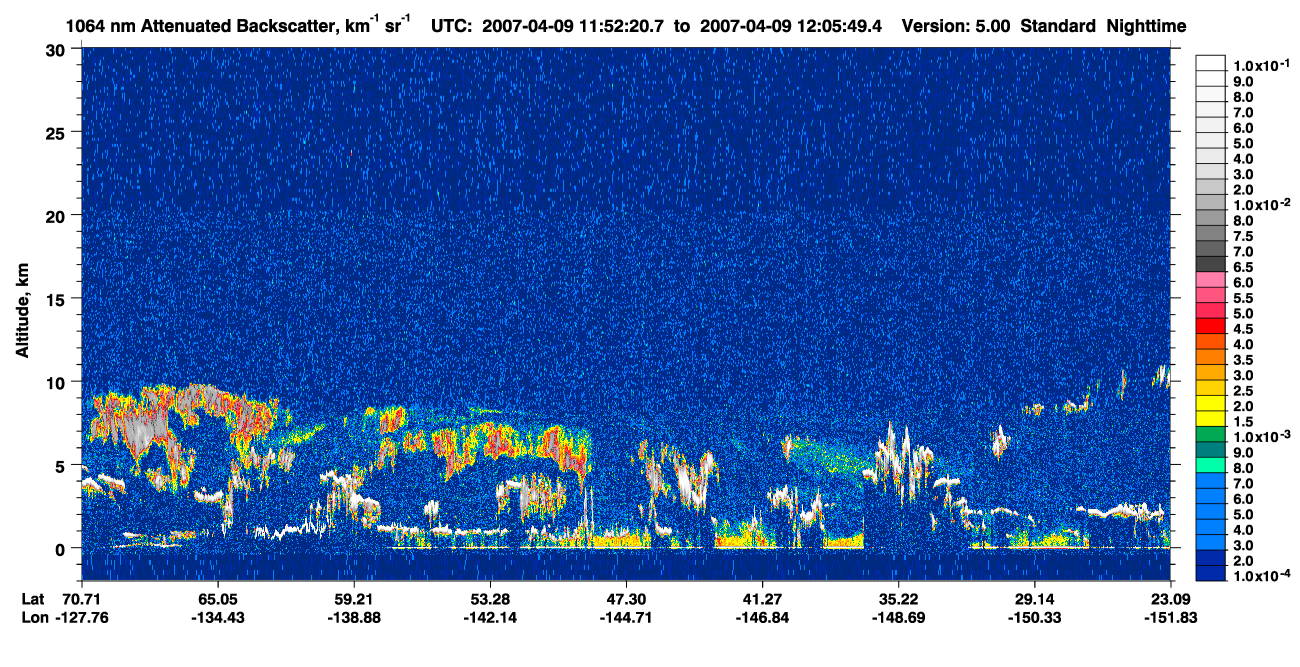
Task: Click the "Lon" row label
Action: tap(34, 617)
